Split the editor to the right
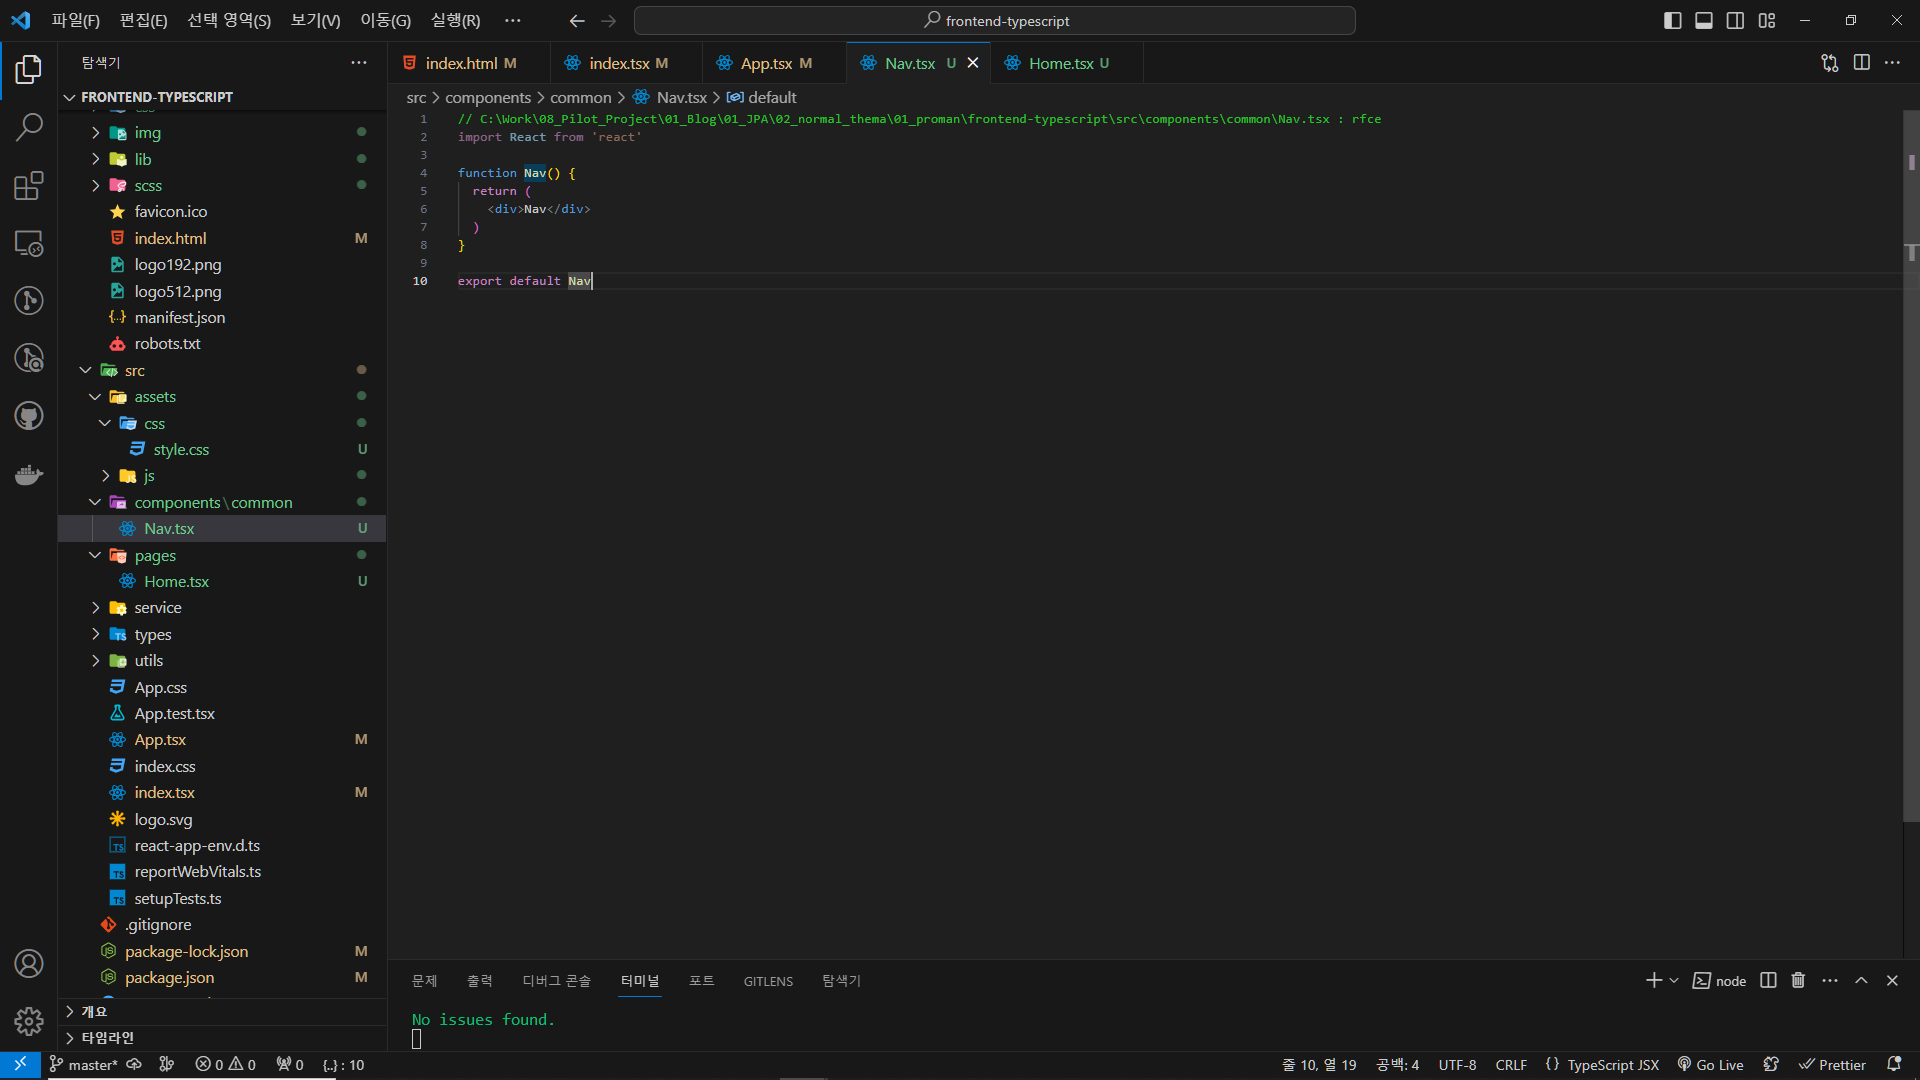This screenshot has width=1920, height=1080. [1861, 63]
